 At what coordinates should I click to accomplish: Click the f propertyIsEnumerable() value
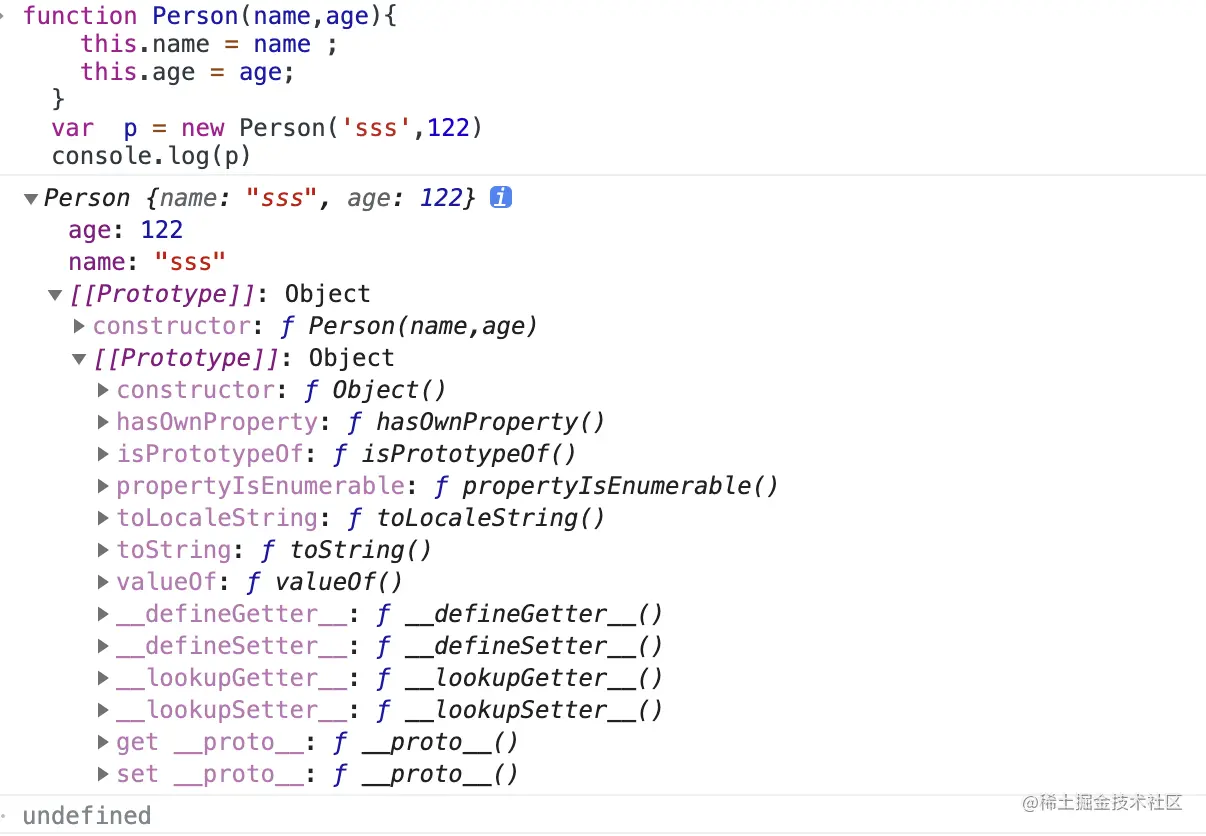point(606,486)
